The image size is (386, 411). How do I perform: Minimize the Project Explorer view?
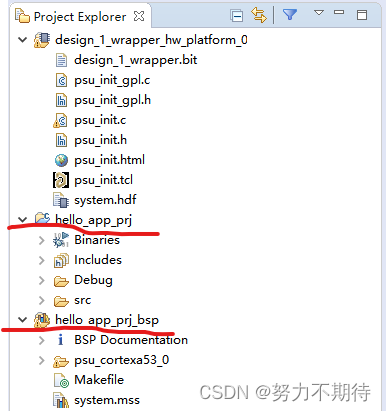pyautogui.click(x=339, y=12)
